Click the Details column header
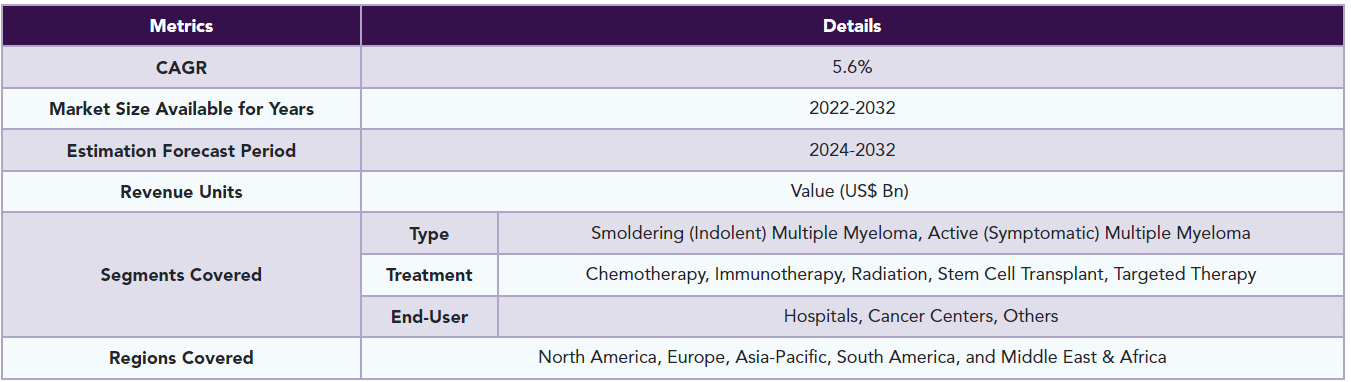The width and height of the screenshot is (1351, 382). coord(852,26)
